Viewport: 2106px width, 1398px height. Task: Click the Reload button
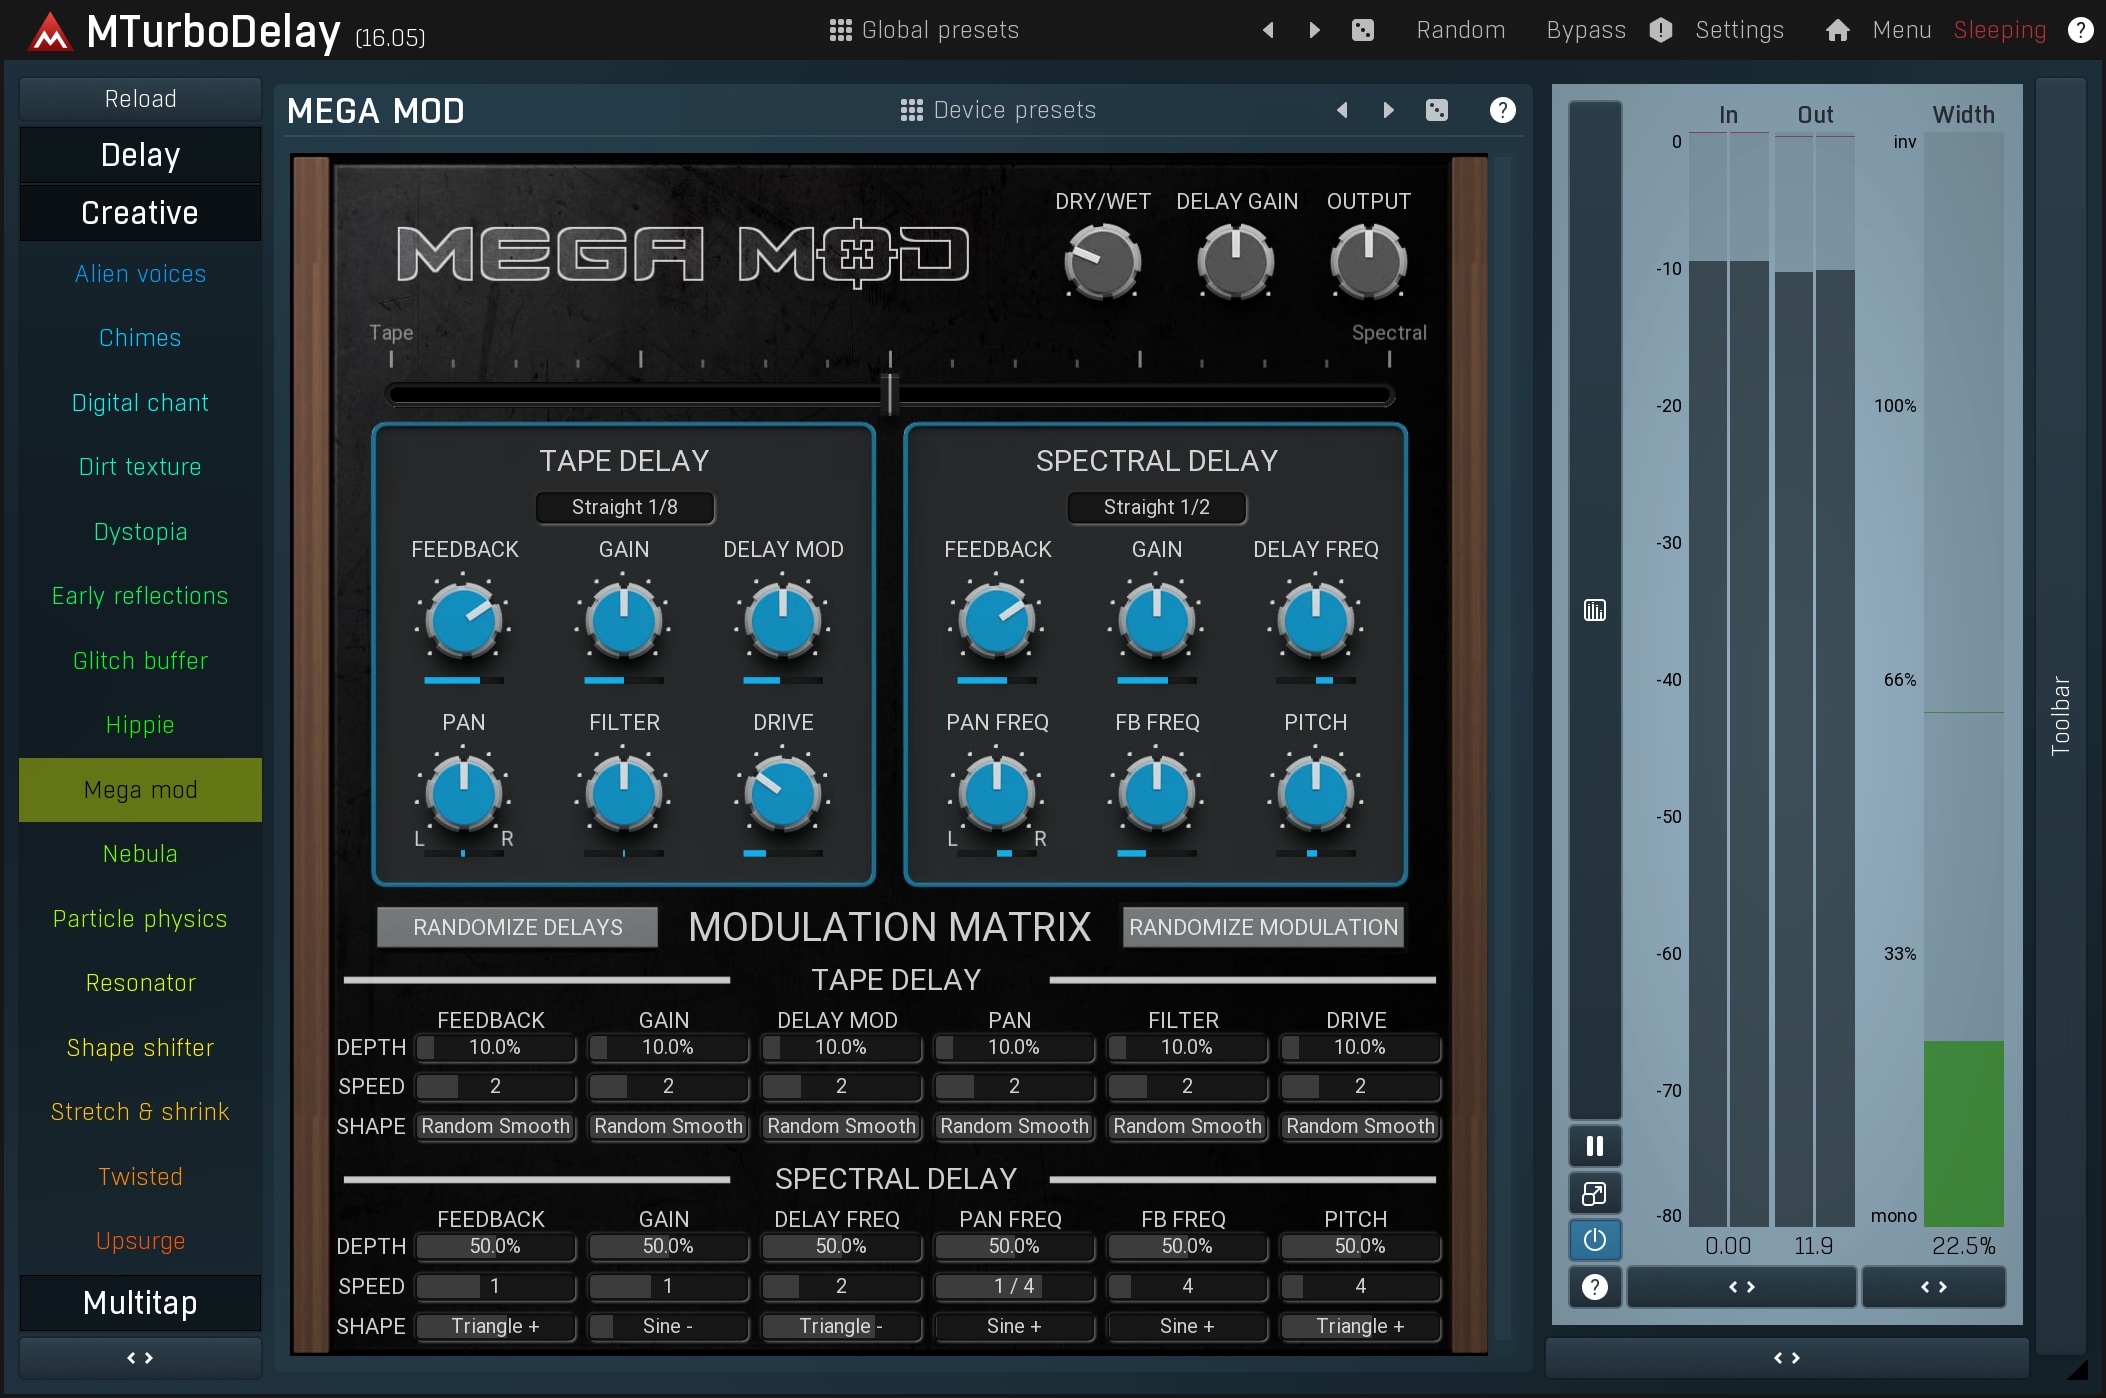[x=140, y=99]
